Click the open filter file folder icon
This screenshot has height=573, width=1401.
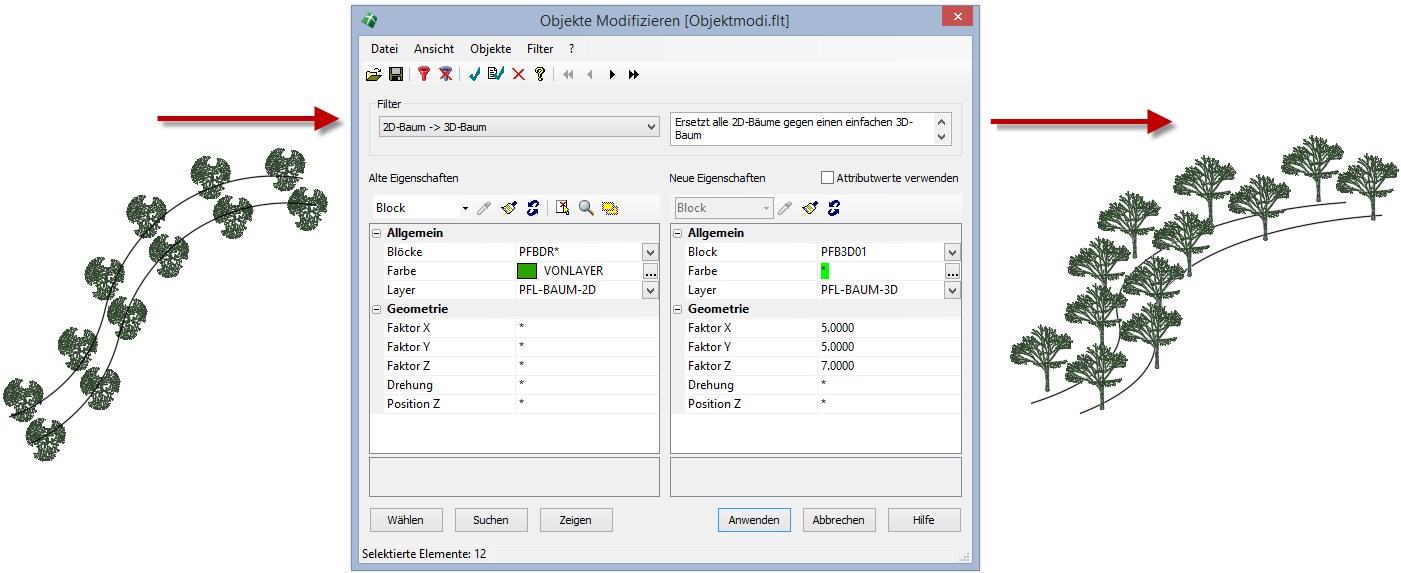(374, 74)
